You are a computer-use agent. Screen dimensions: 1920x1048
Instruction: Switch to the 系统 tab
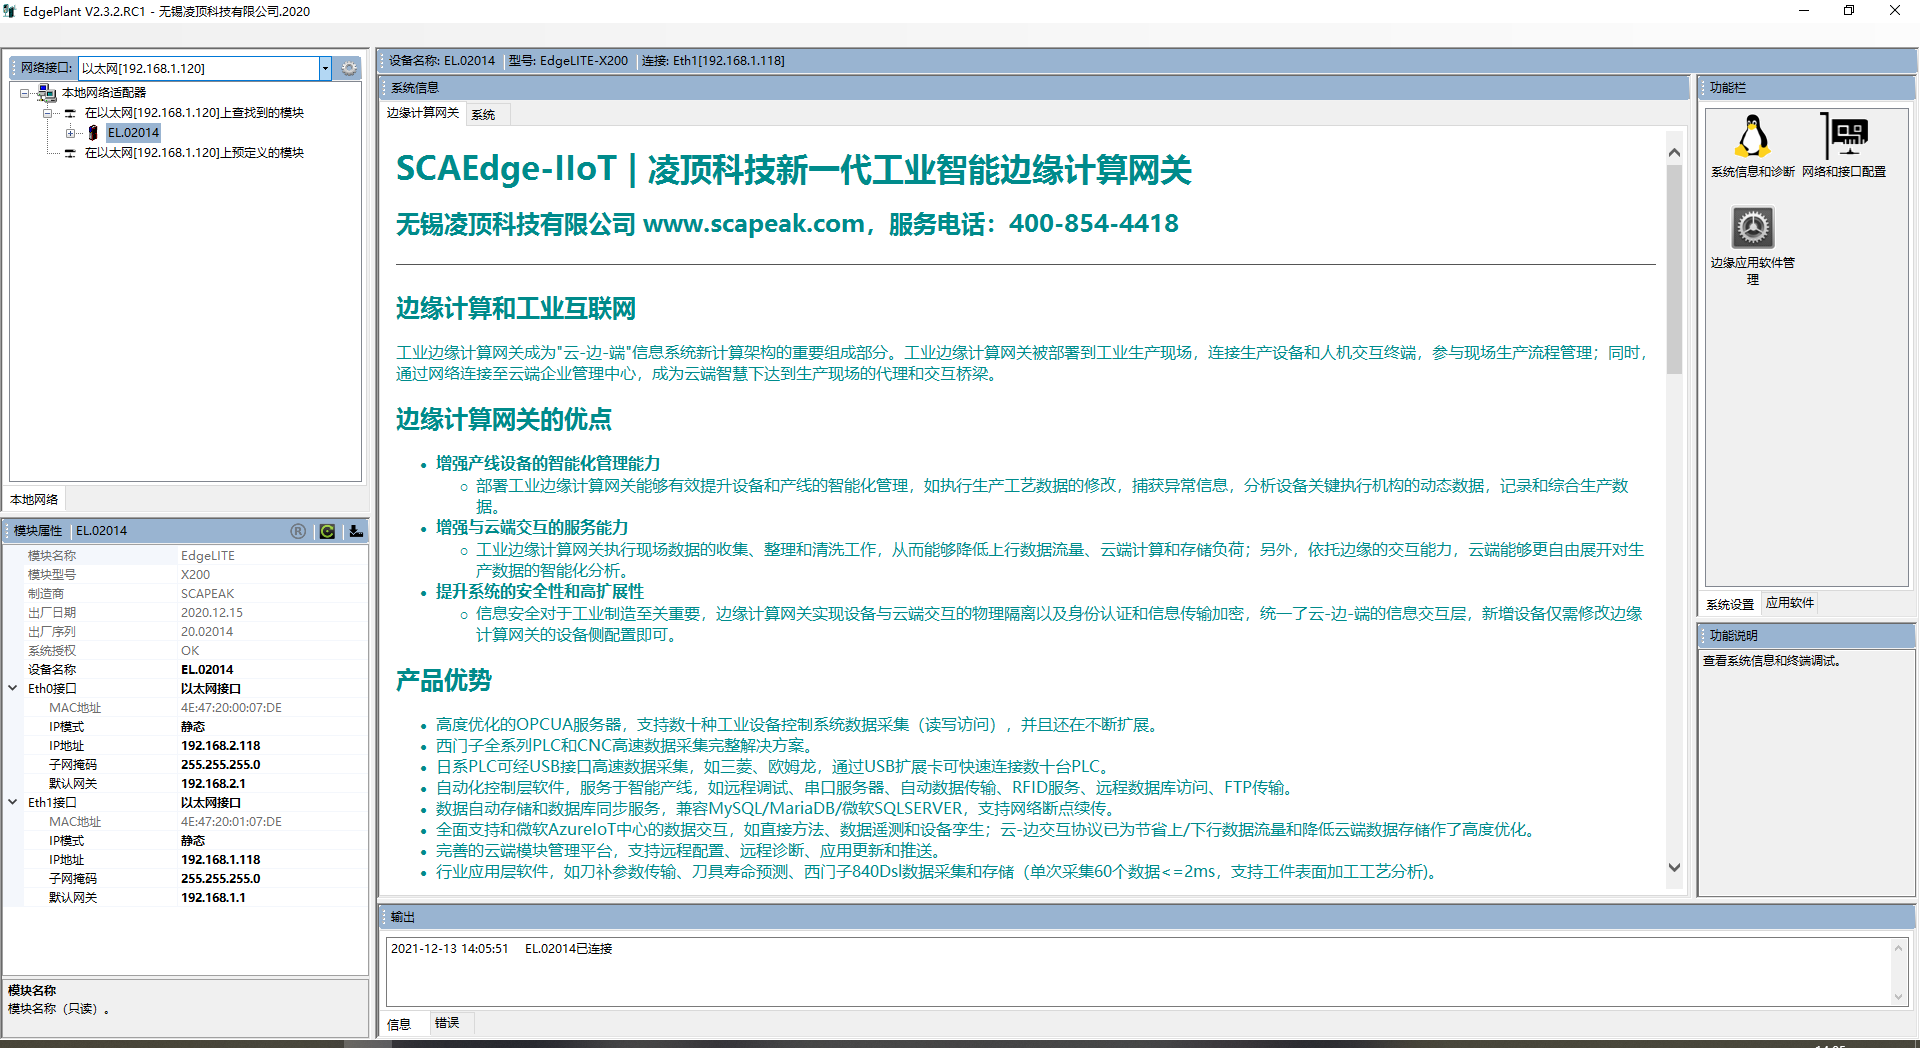[484, 114]
